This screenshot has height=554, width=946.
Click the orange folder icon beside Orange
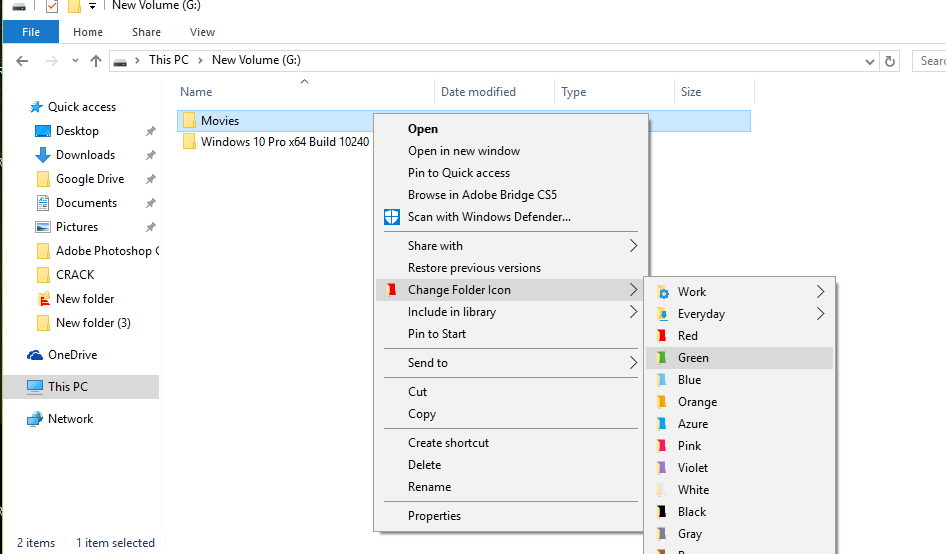(x=661, y=402)
